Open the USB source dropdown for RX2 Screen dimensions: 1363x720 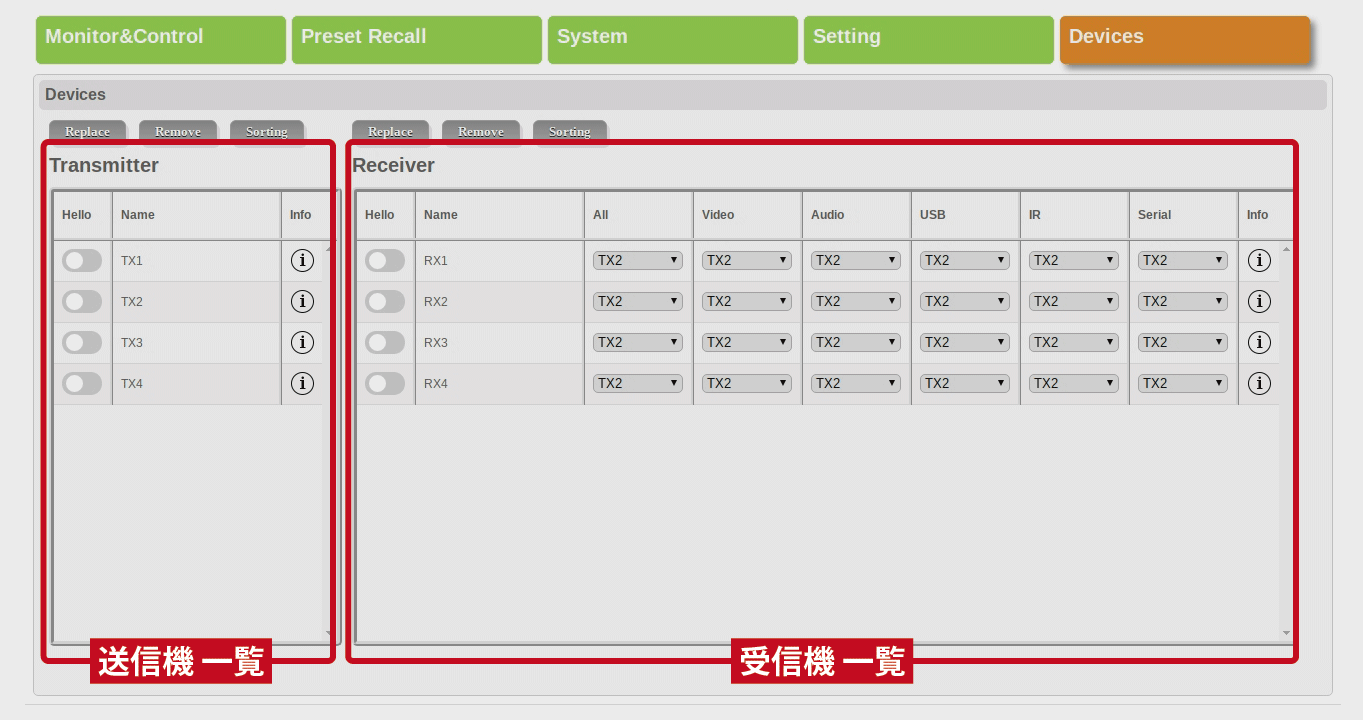[965, 301]
